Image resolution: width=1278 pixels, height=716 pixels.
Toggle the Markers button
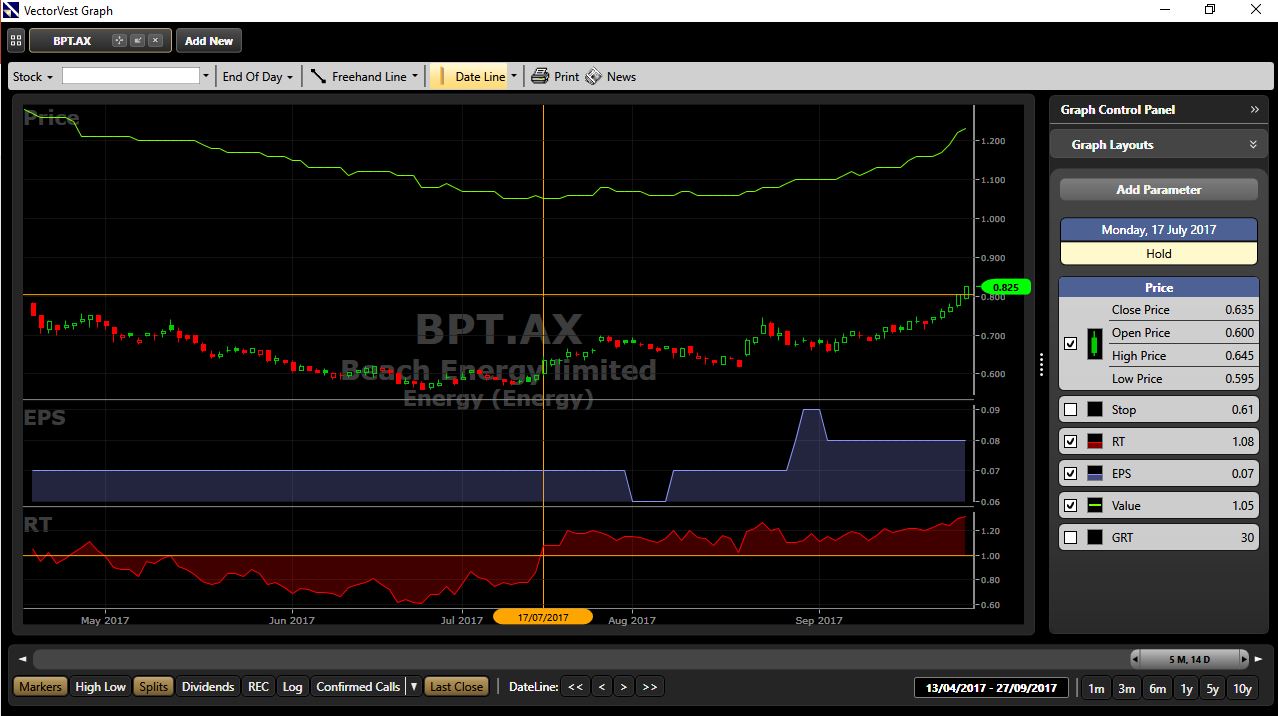click(40, 687)
